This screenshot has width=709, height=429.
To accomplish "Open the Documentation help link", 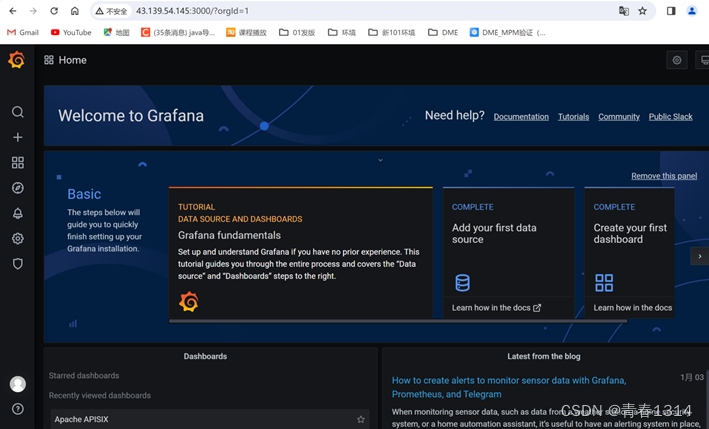I will click(521, 117).
